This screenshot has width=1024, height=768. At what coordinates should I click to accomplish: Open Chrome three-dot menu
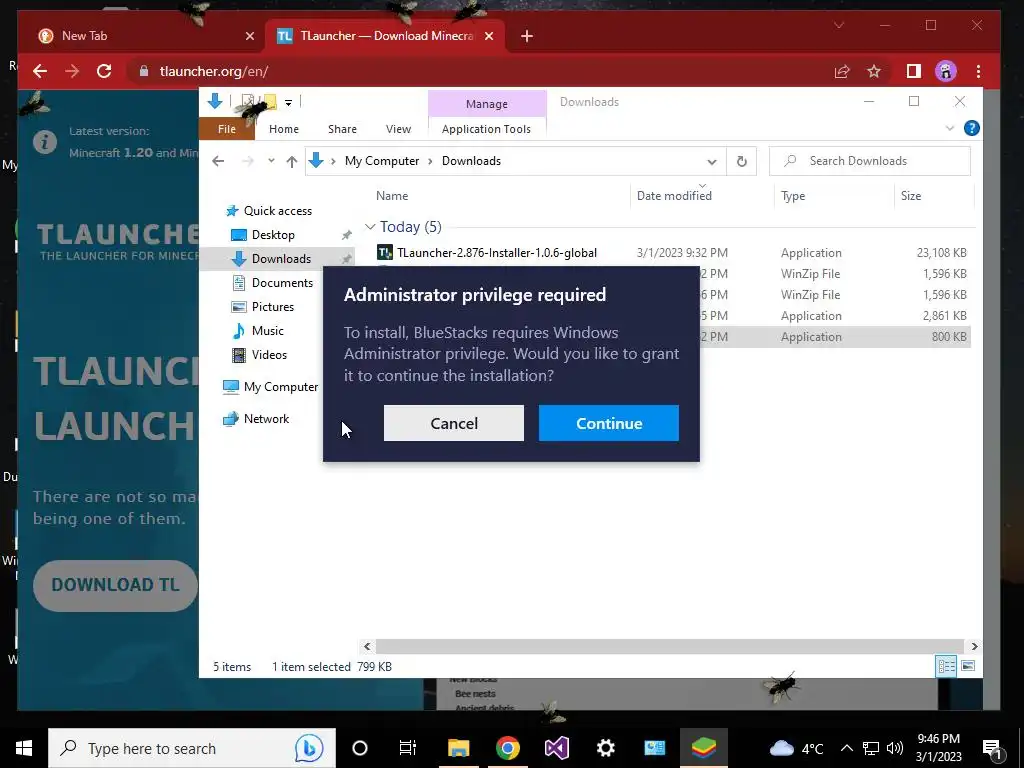coord(978,71)
